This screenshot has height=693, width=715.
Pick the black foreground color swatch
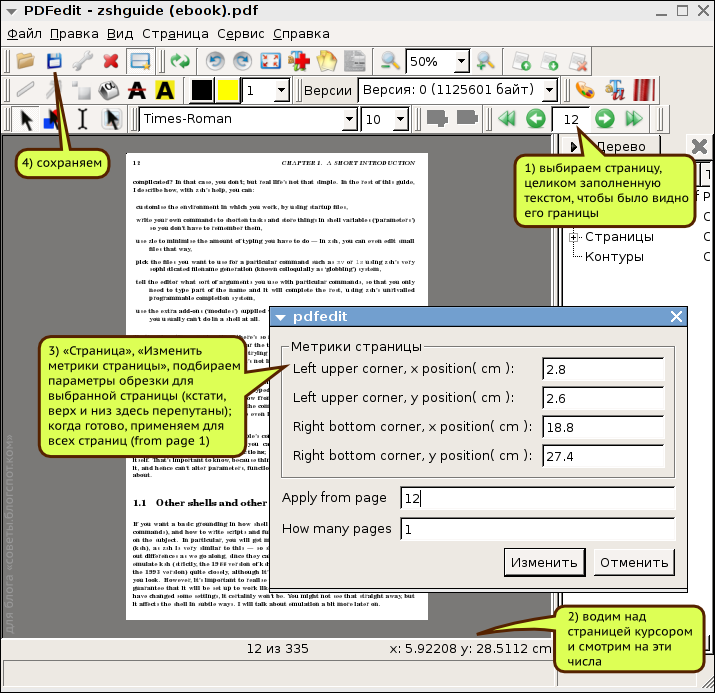pos(202,90)
